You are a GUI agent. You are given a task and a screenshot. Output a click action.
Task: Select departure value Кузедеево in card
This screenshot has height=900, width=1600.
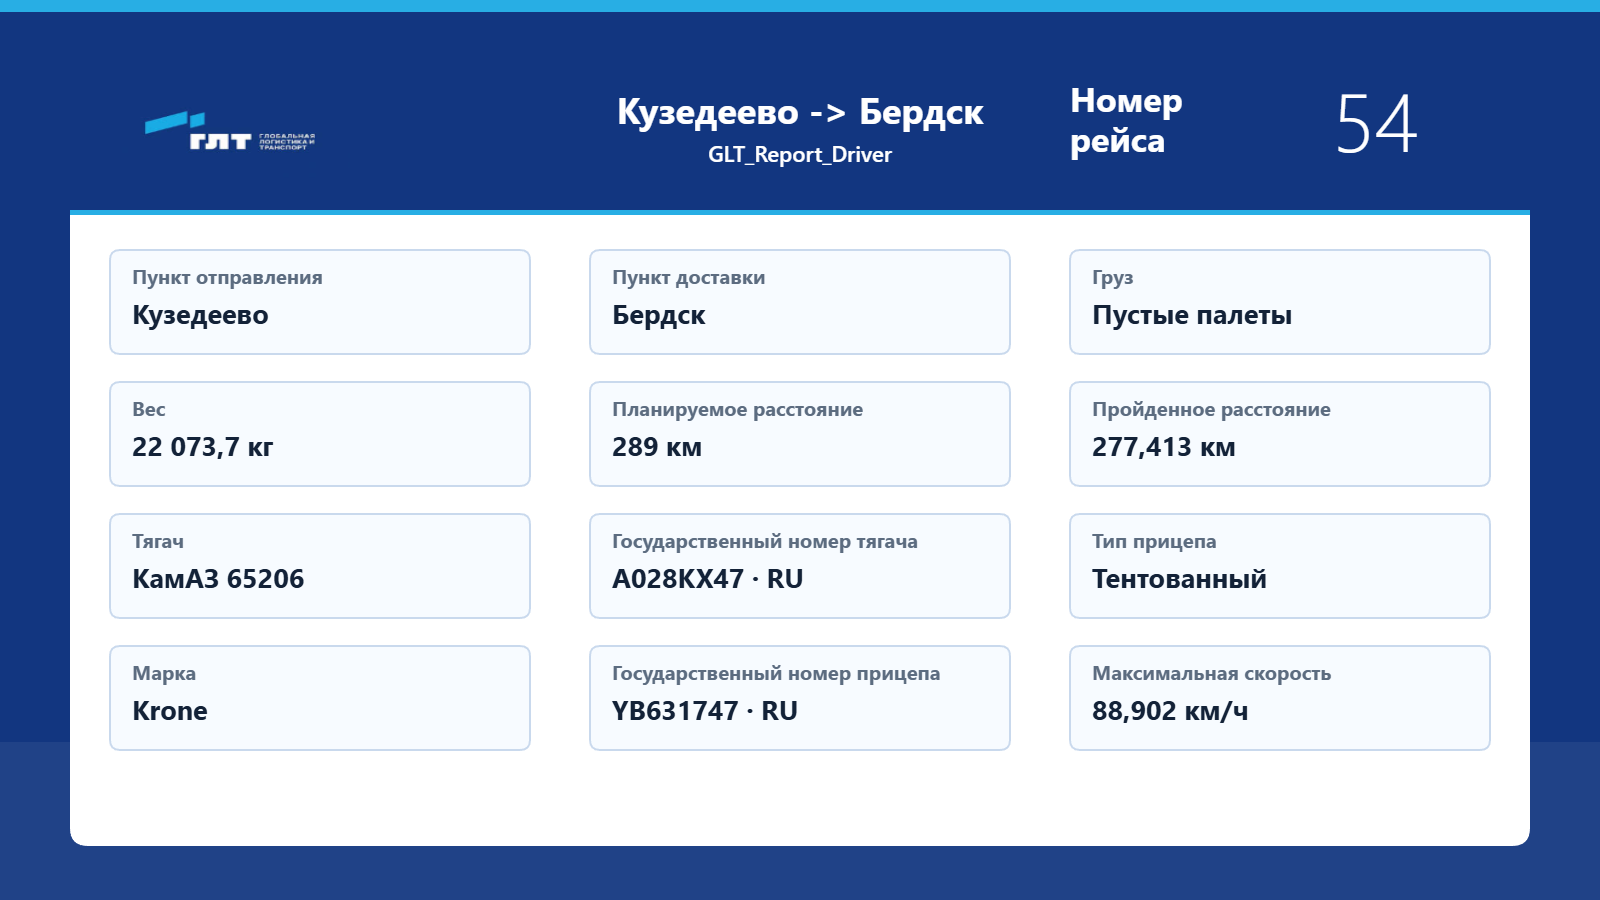coord(200,315)
